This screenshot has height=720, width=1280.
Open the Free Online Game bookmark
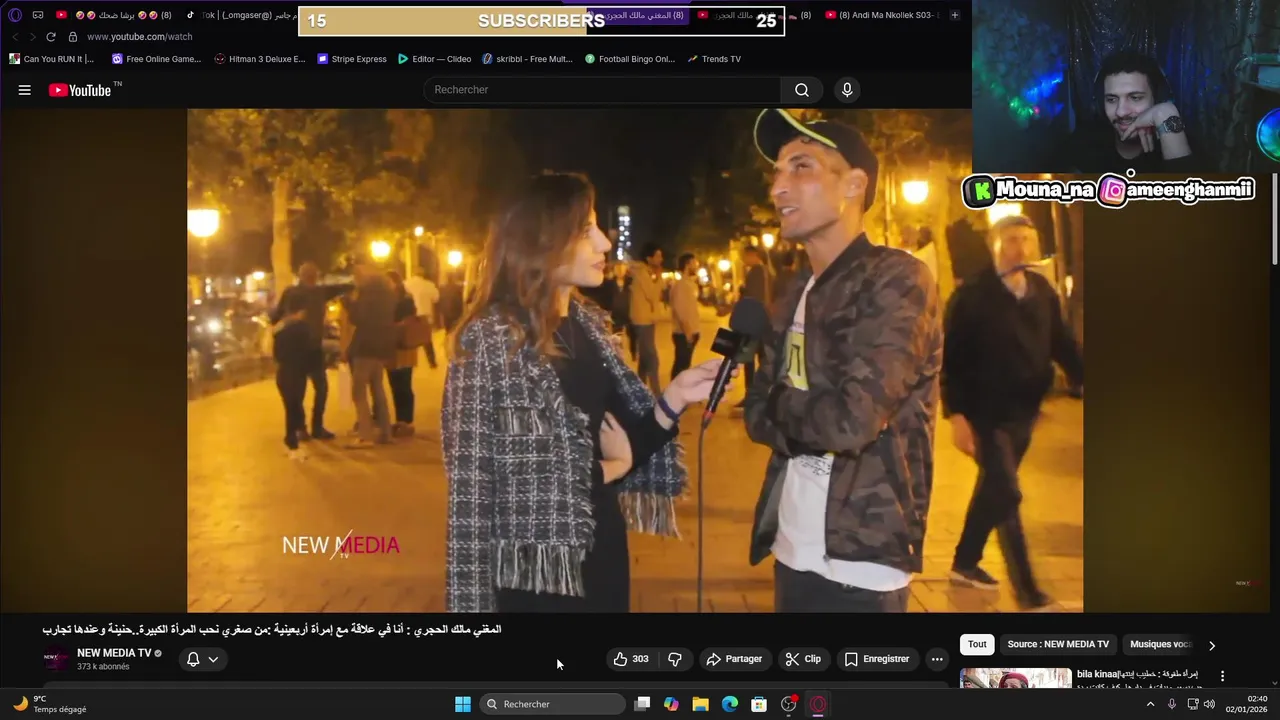156,59
